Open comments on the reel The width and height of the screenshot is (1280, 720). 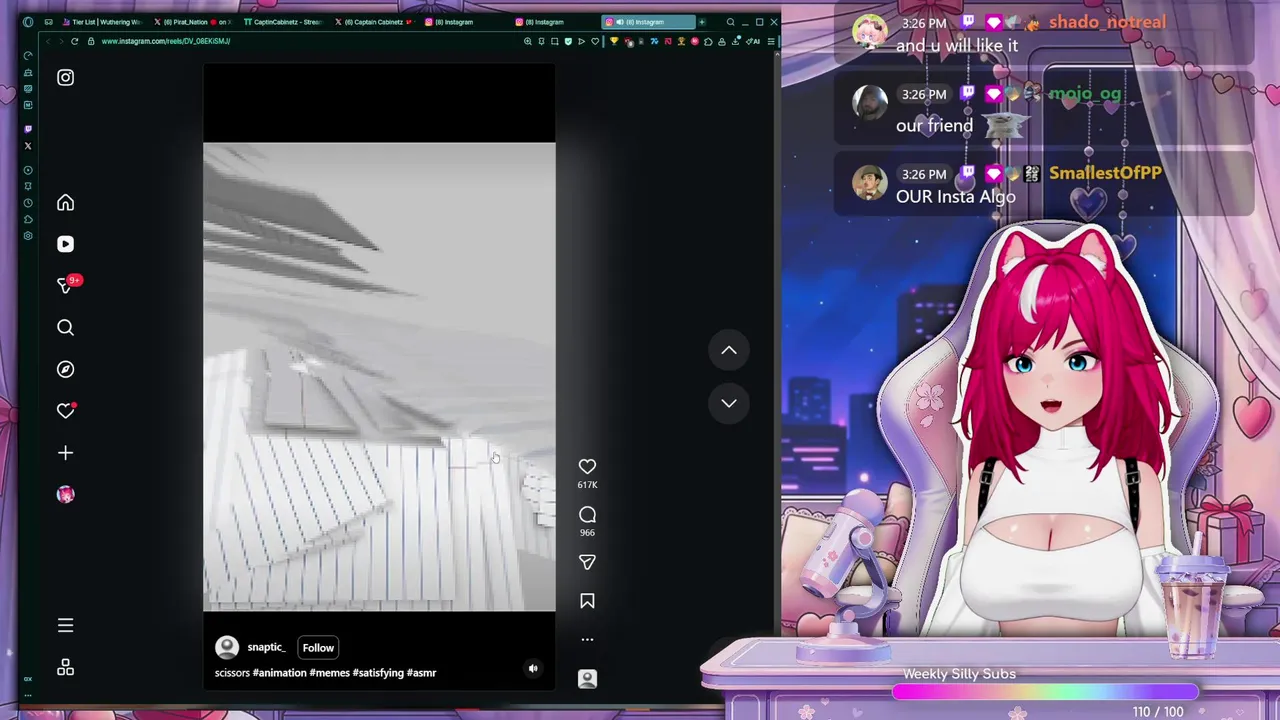[x=587, y=515]
